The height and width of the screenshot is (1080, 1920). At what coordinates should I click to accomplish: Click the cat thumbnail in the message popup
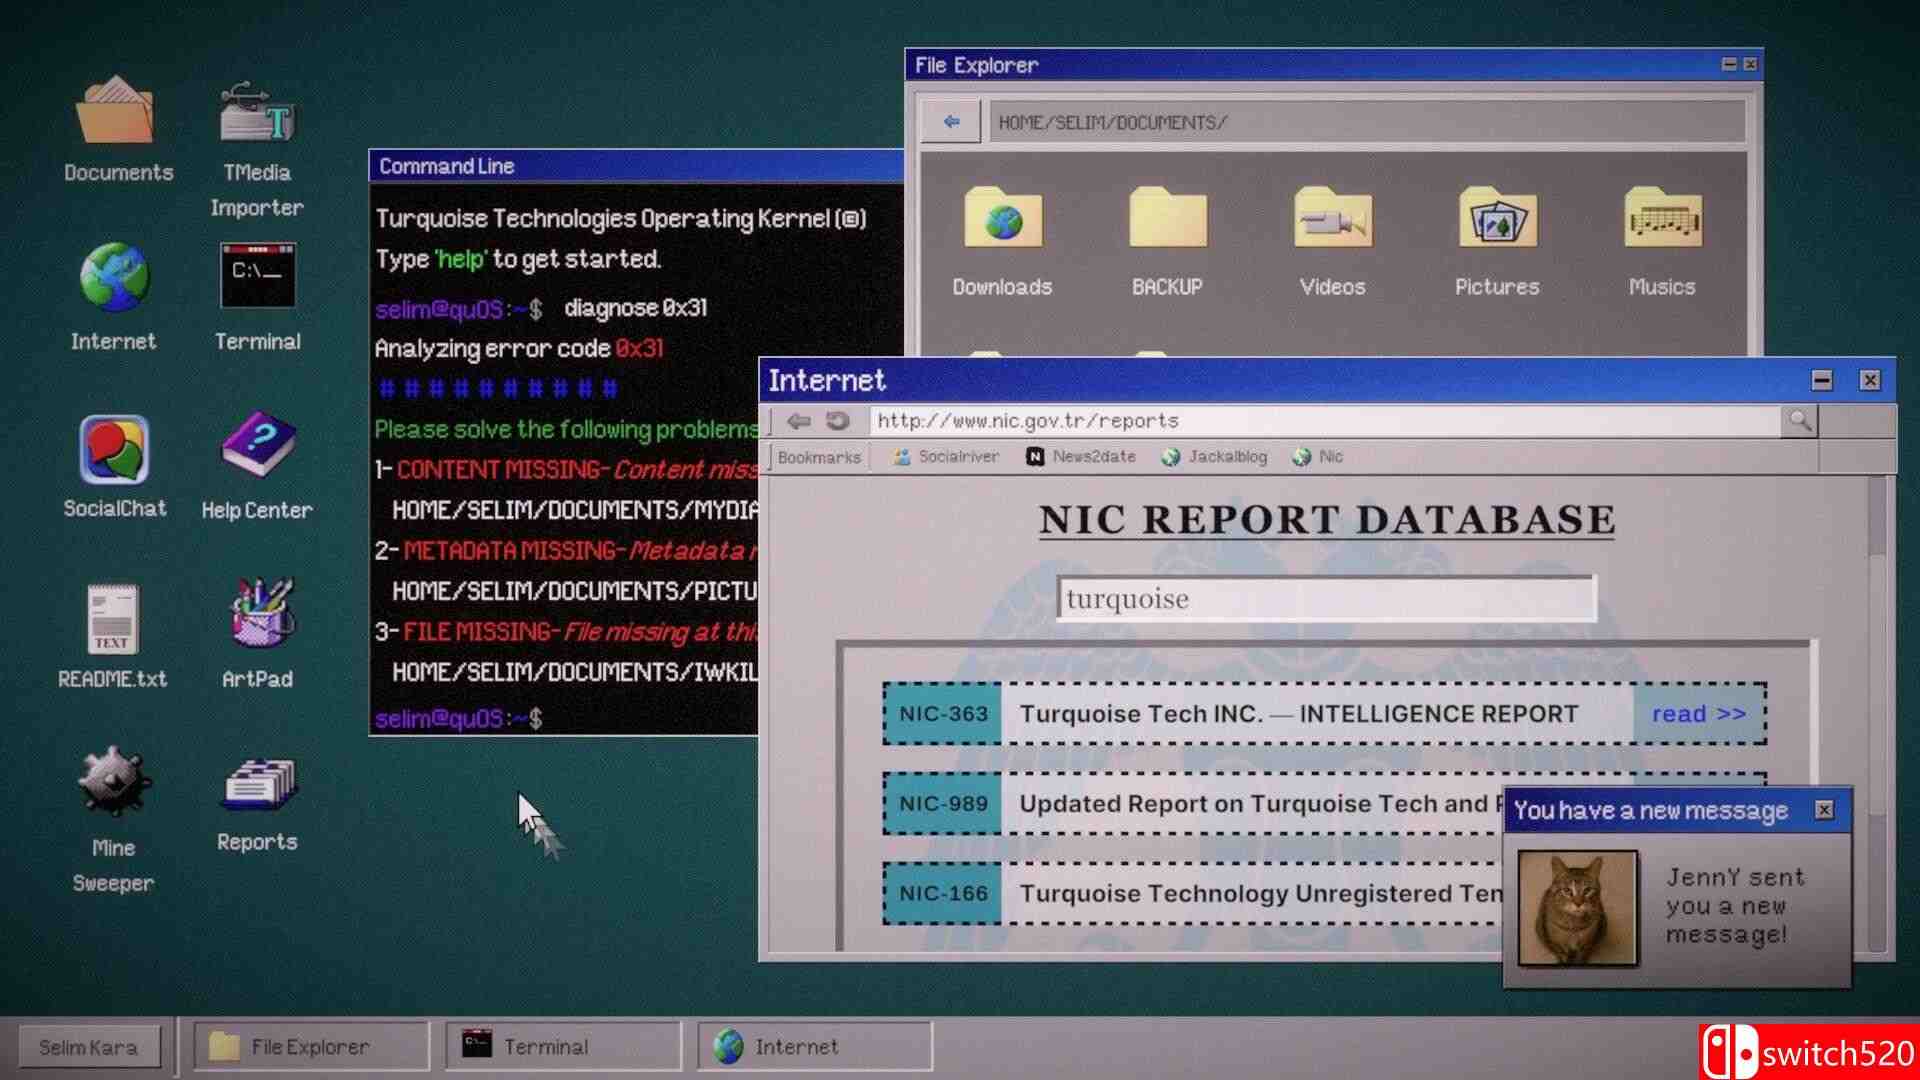(1576, 907)
